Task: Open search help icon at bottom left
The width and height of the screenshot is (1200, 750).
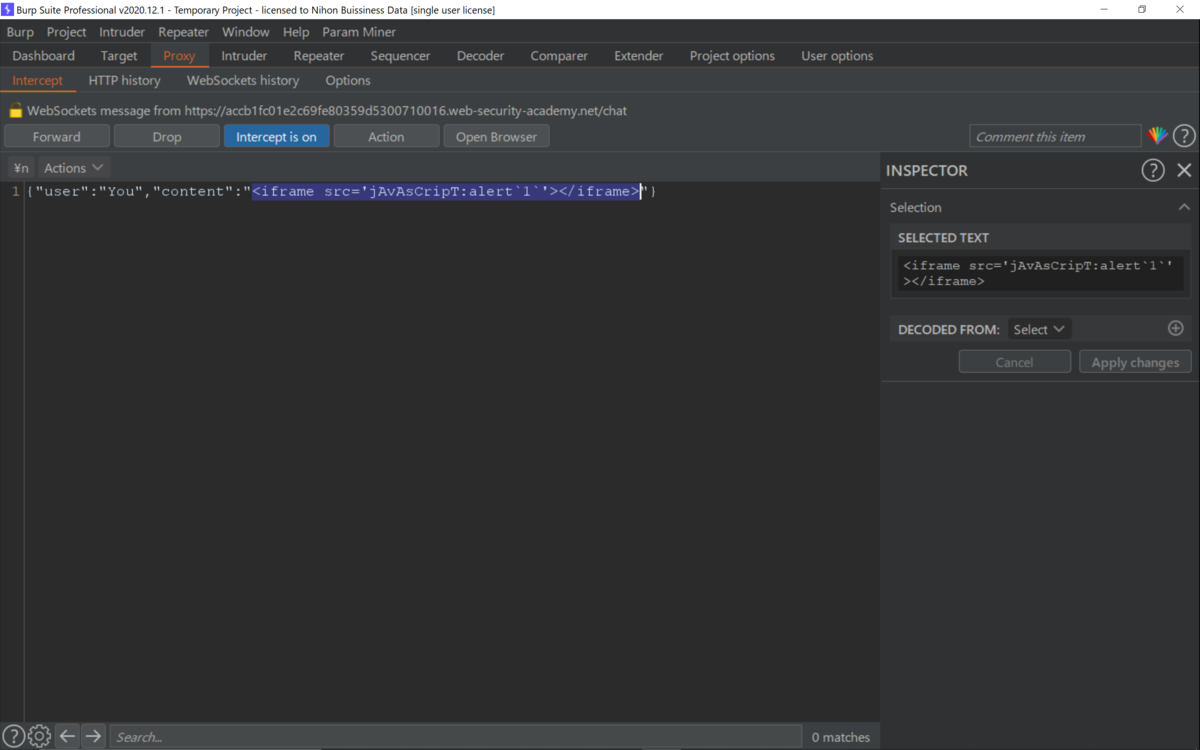Action: coord(13,737)
